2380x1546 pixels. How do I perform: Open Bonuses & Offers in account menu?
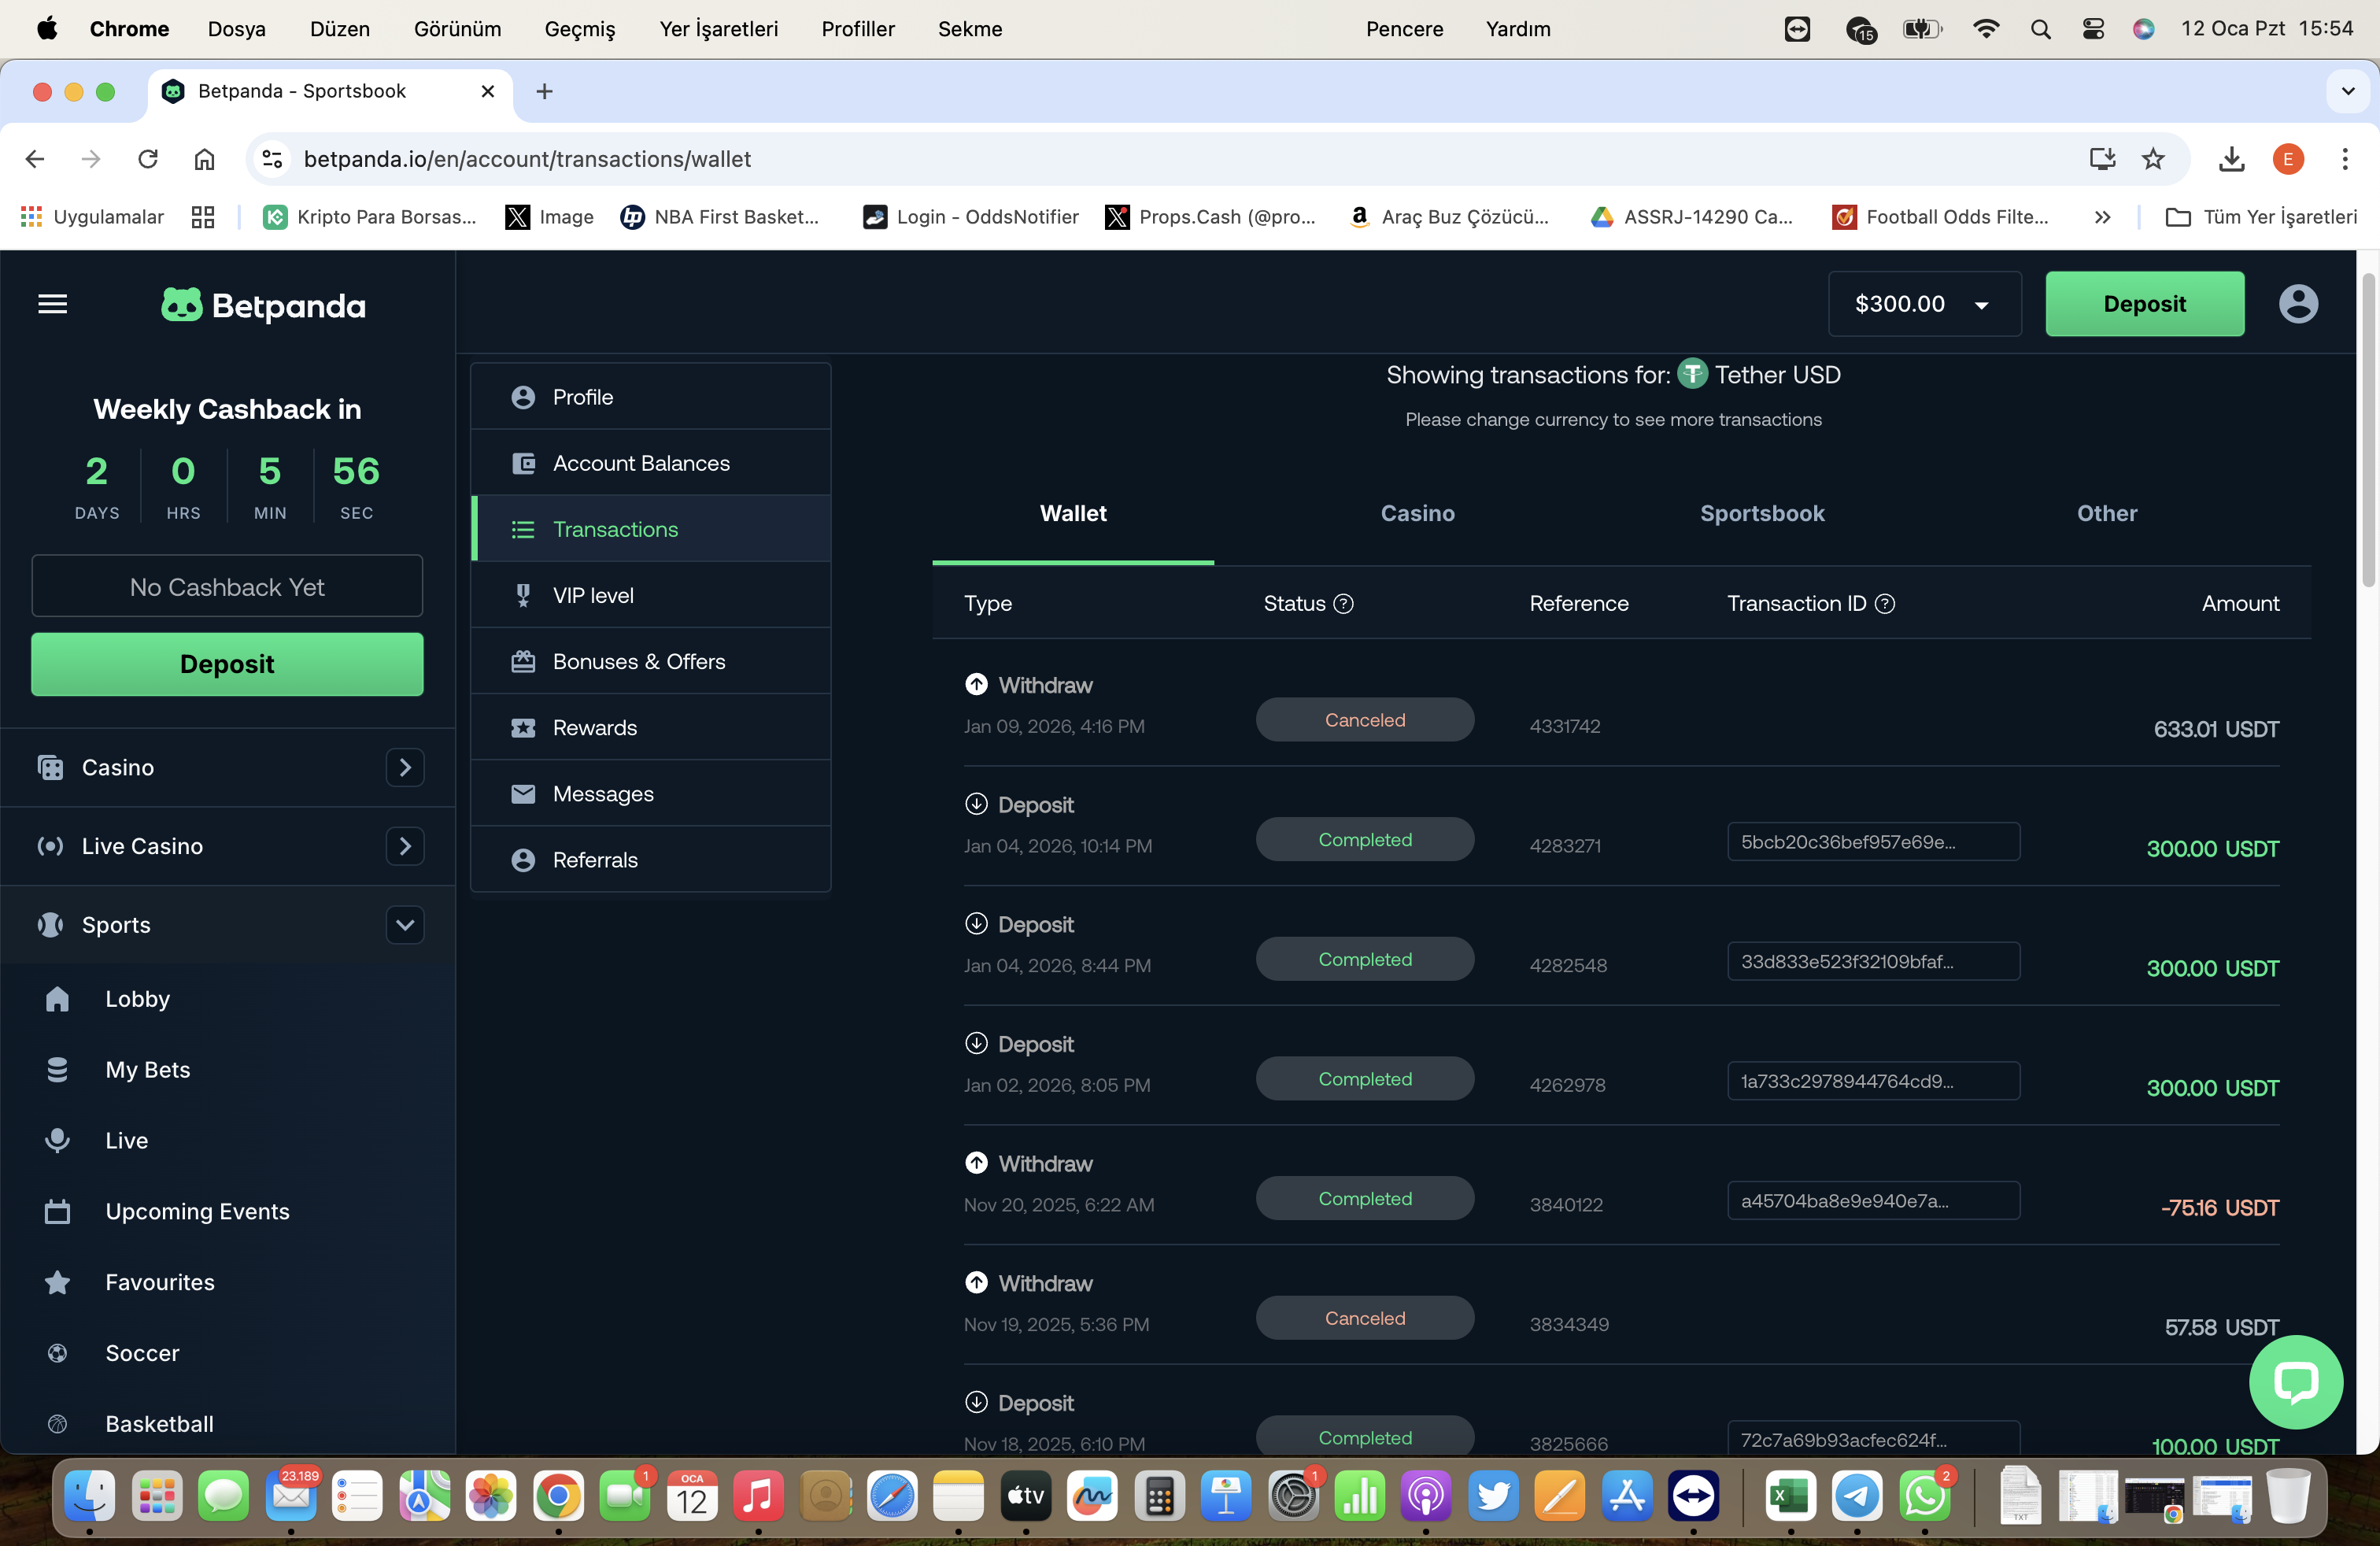(x=651, y=661)
